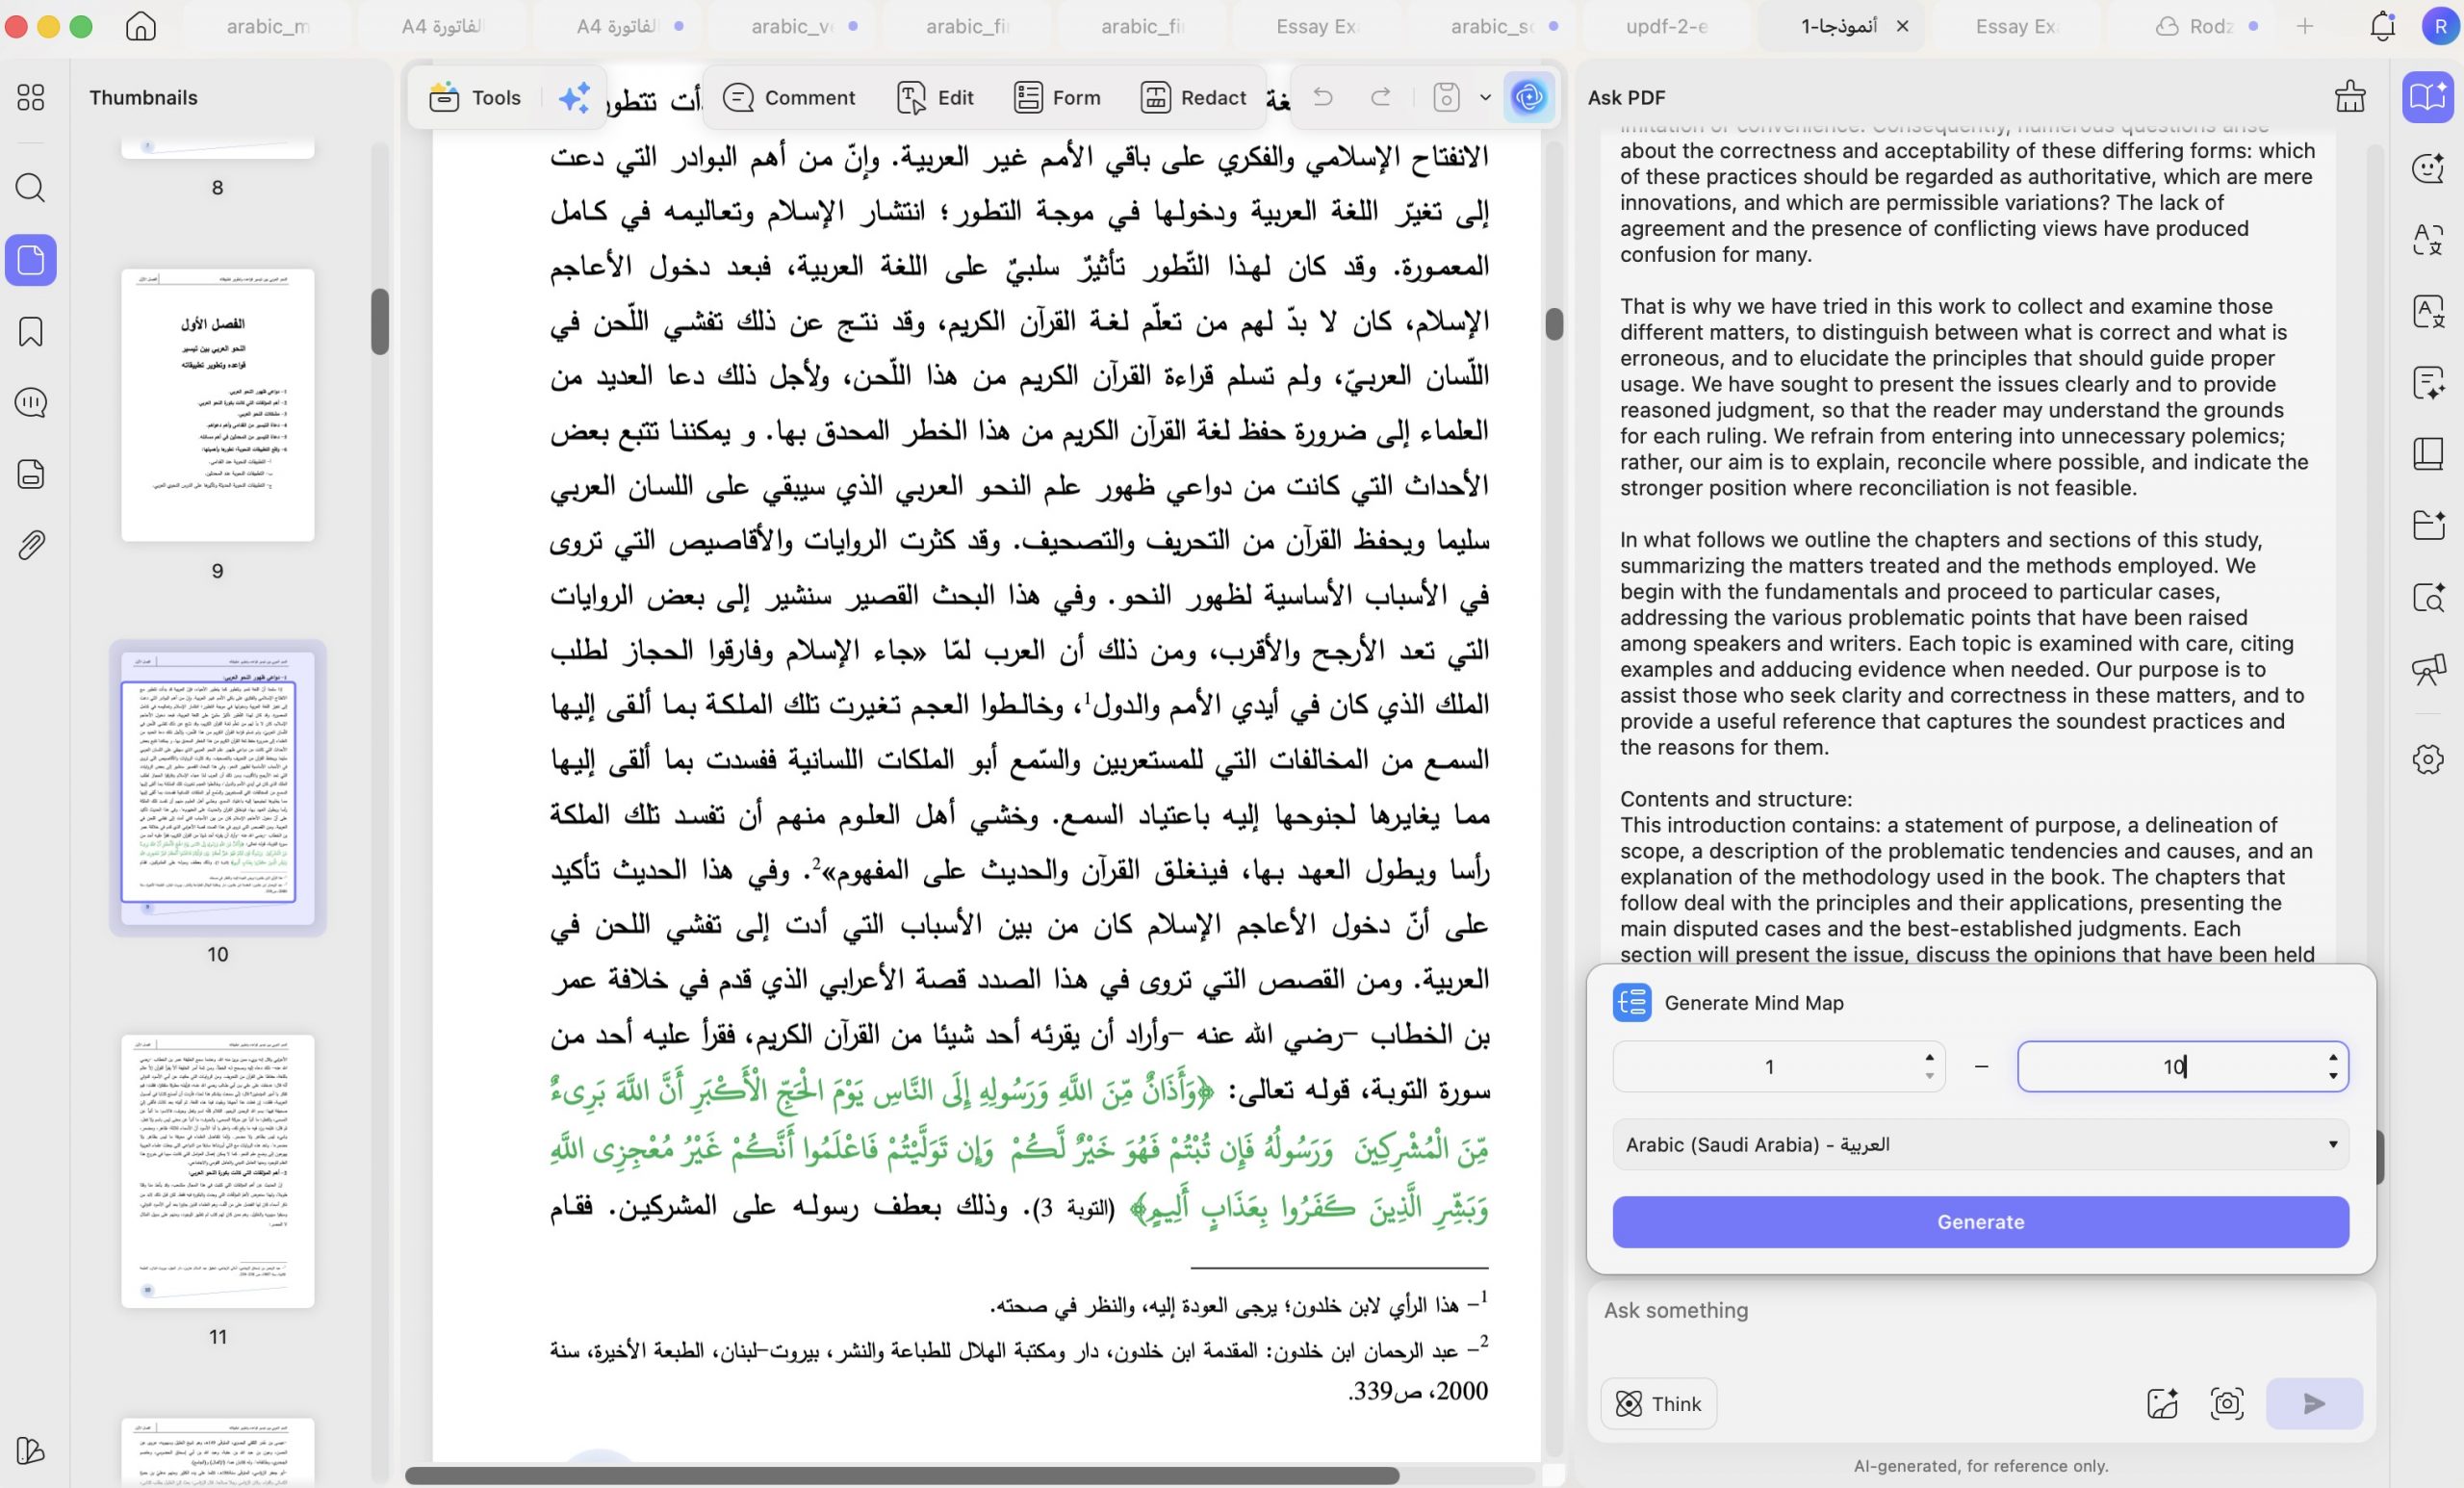Switch to Form mode
This screenshot has width=2464, height=1488.
point(1057,97)
